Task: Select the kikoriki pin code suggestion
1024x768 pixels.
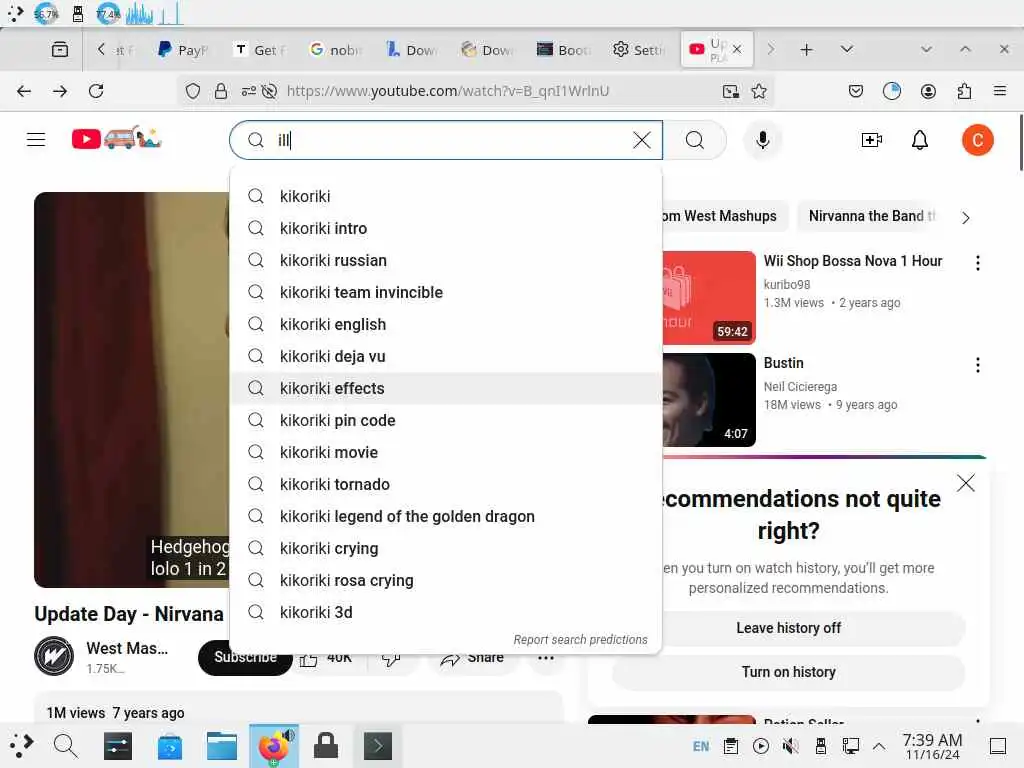Action: click(x=446, y=420)
